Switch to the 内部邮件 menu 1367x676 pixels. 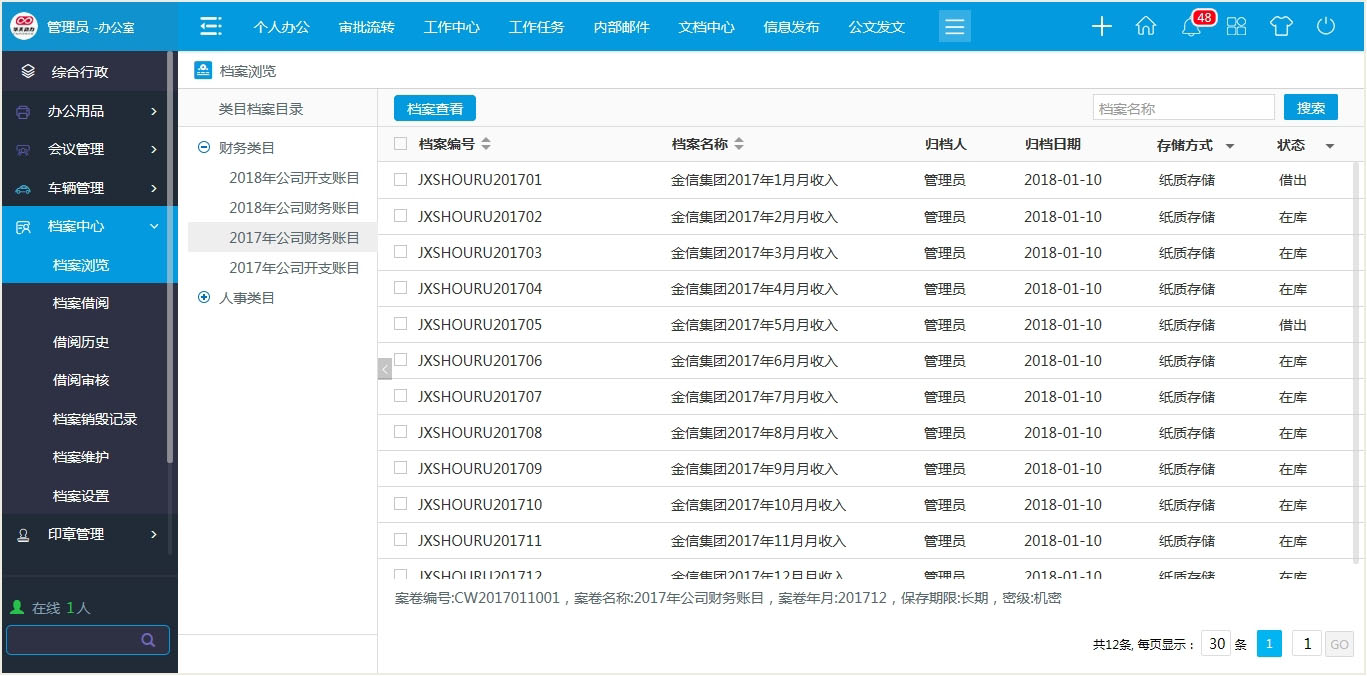click(620, 27)
